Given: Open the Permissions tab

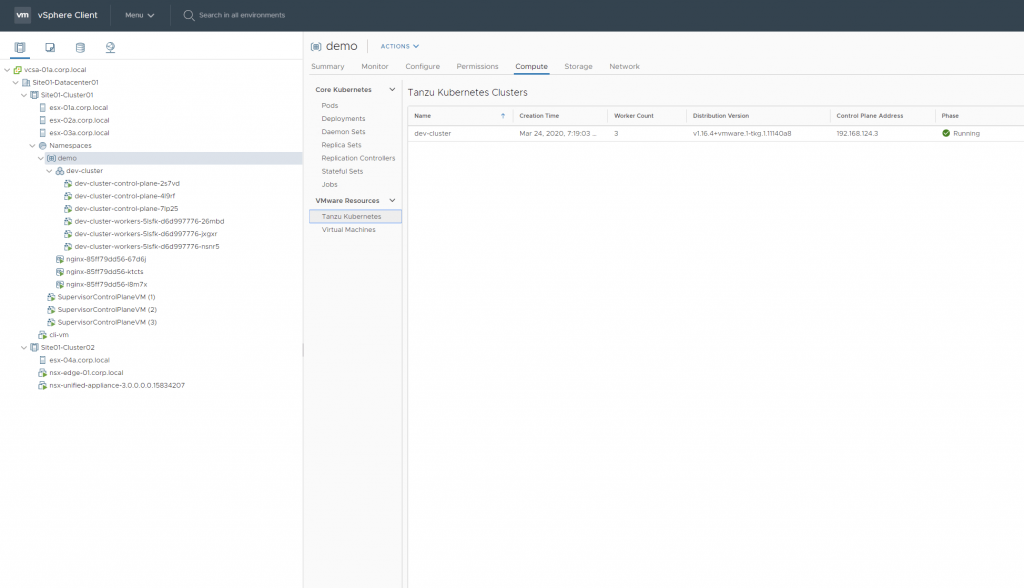Looking at the screenshot, I should (x=477, y=67).
